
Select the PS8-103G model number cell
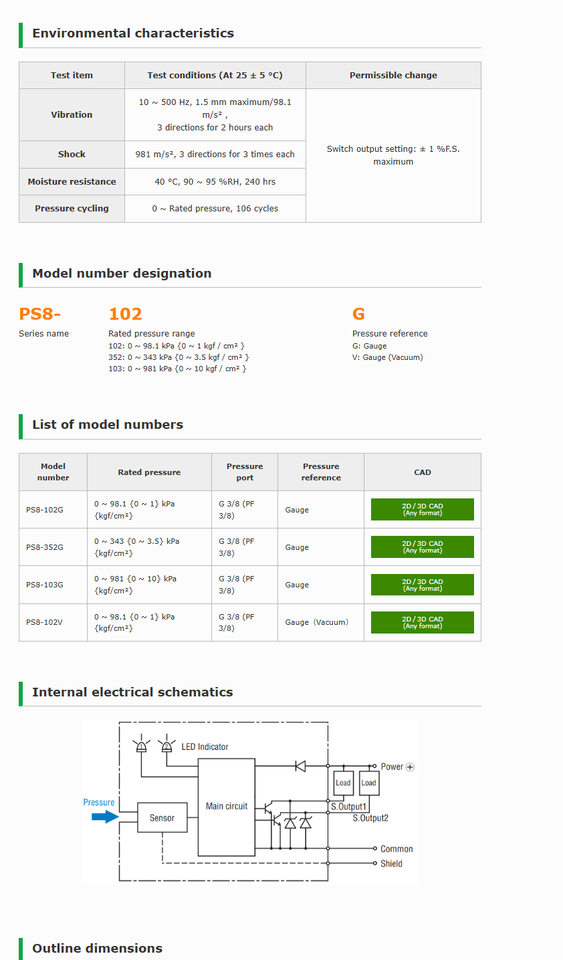coord(53,585)
